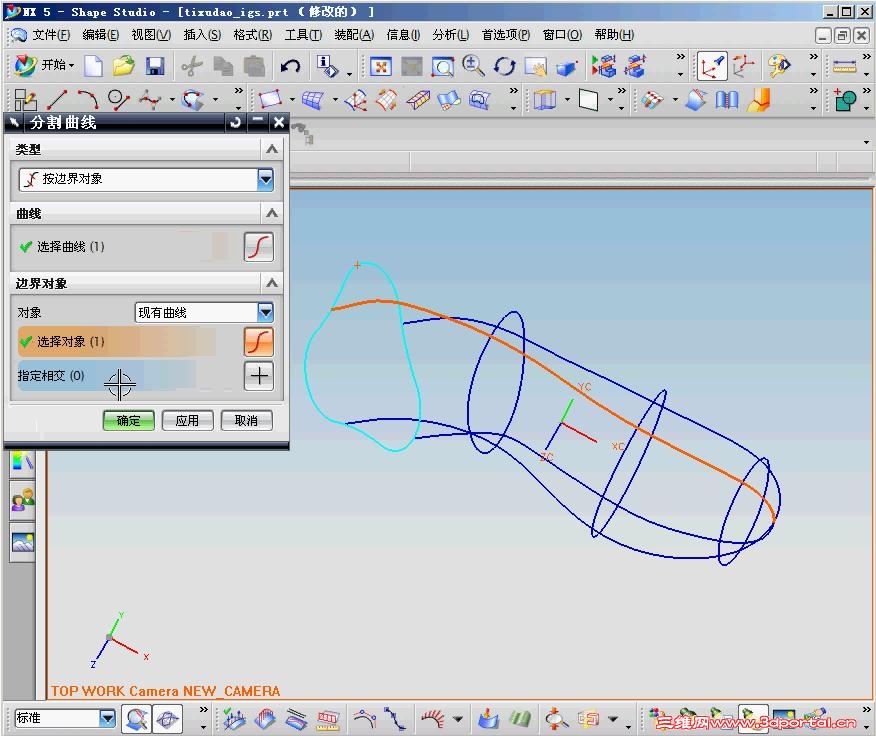The width and height of the screenshot is (876, 736).
Task: Open the 分析 menu
Action: tap(451, 35)
